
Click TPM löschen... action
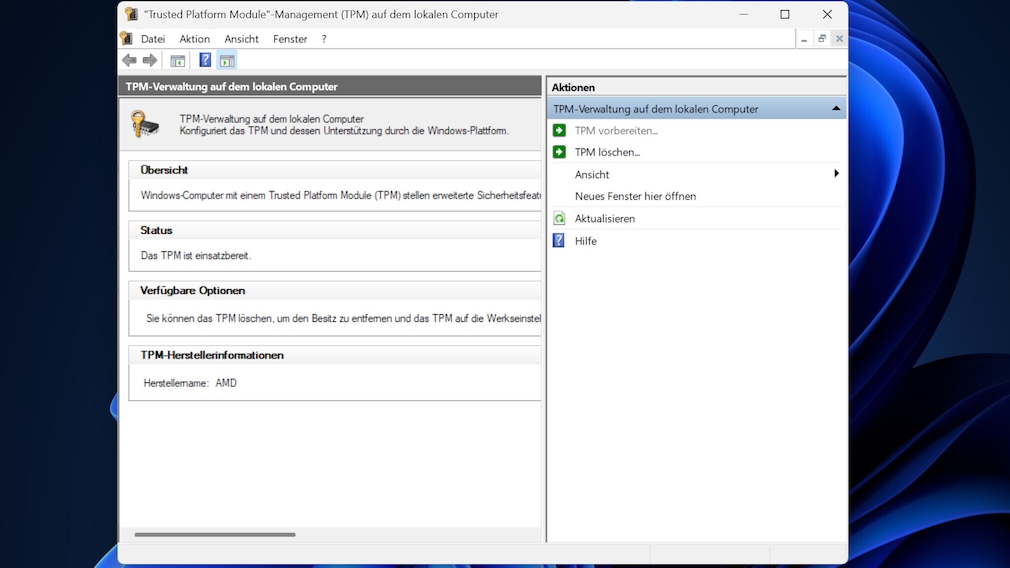(x=607, y=152)
